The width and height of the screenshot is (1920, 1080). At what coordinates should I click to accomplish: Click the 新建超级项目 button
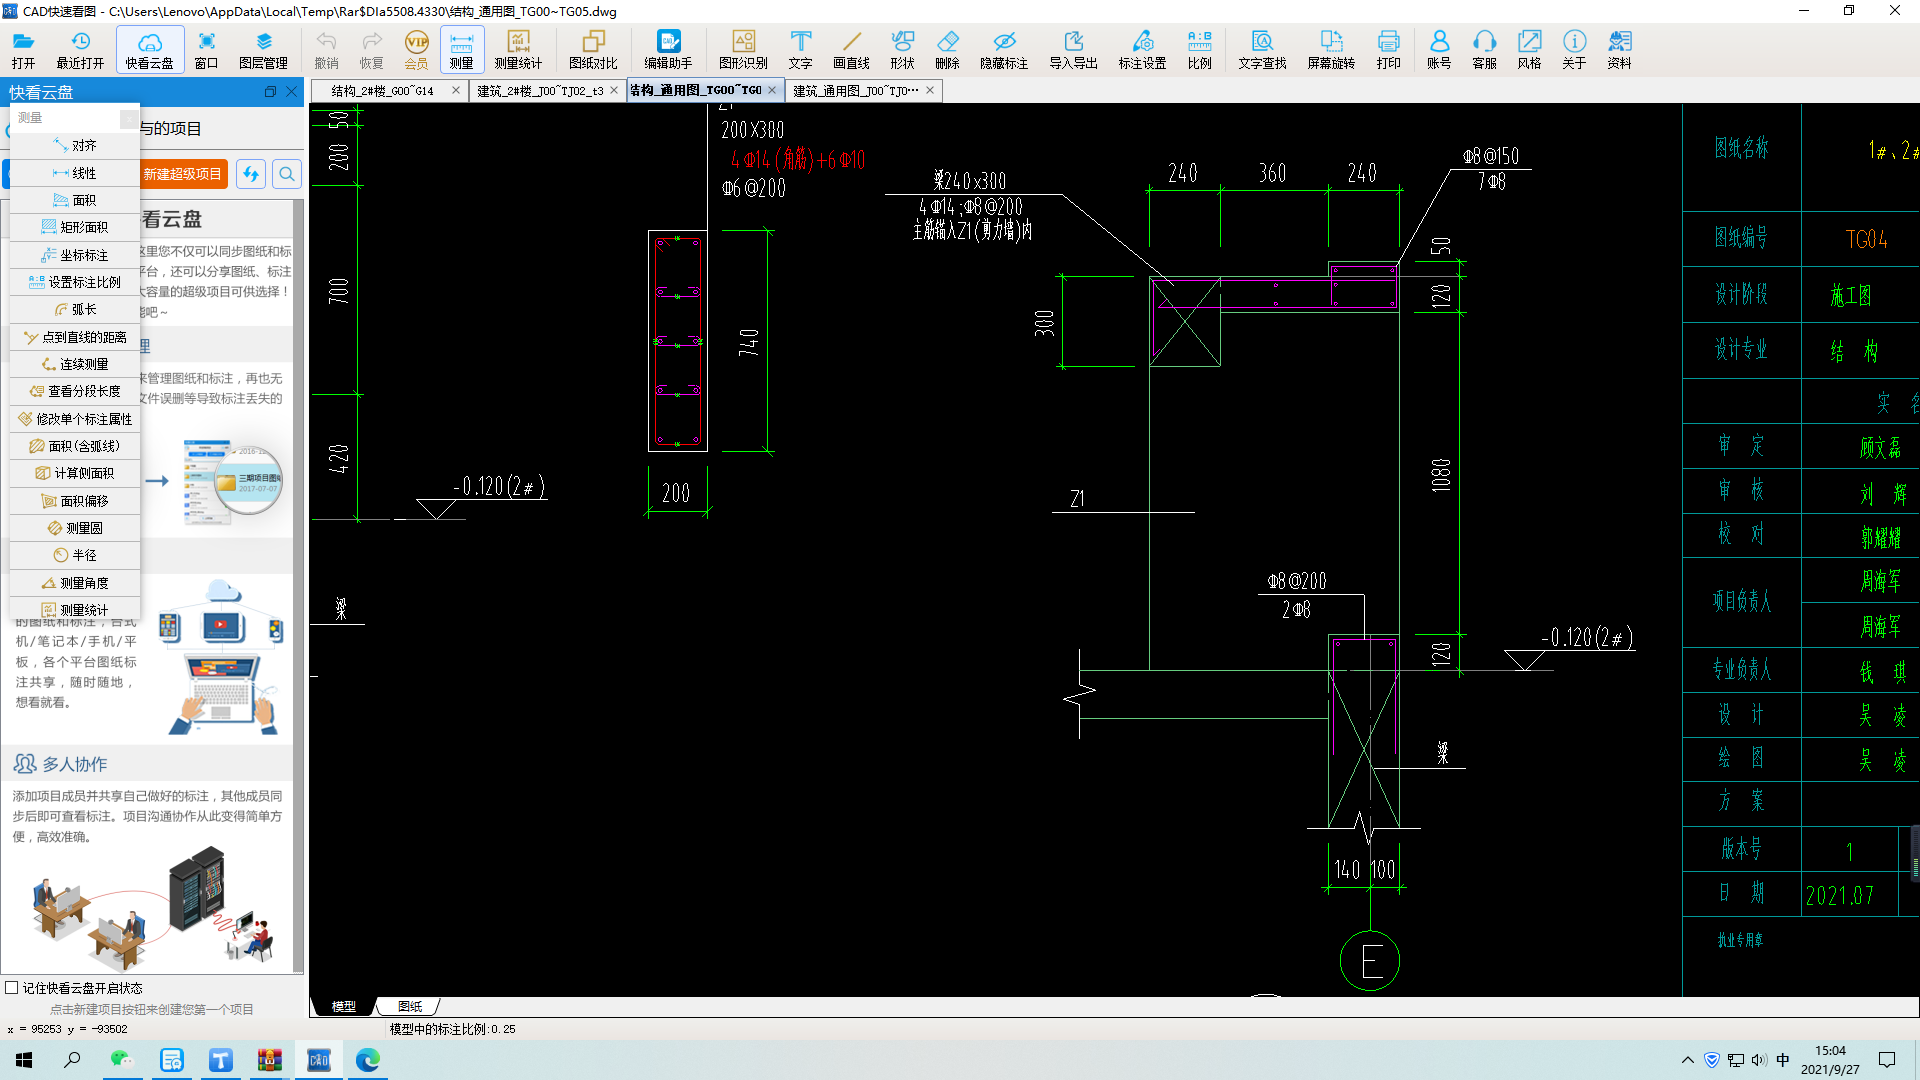[183, 174]
